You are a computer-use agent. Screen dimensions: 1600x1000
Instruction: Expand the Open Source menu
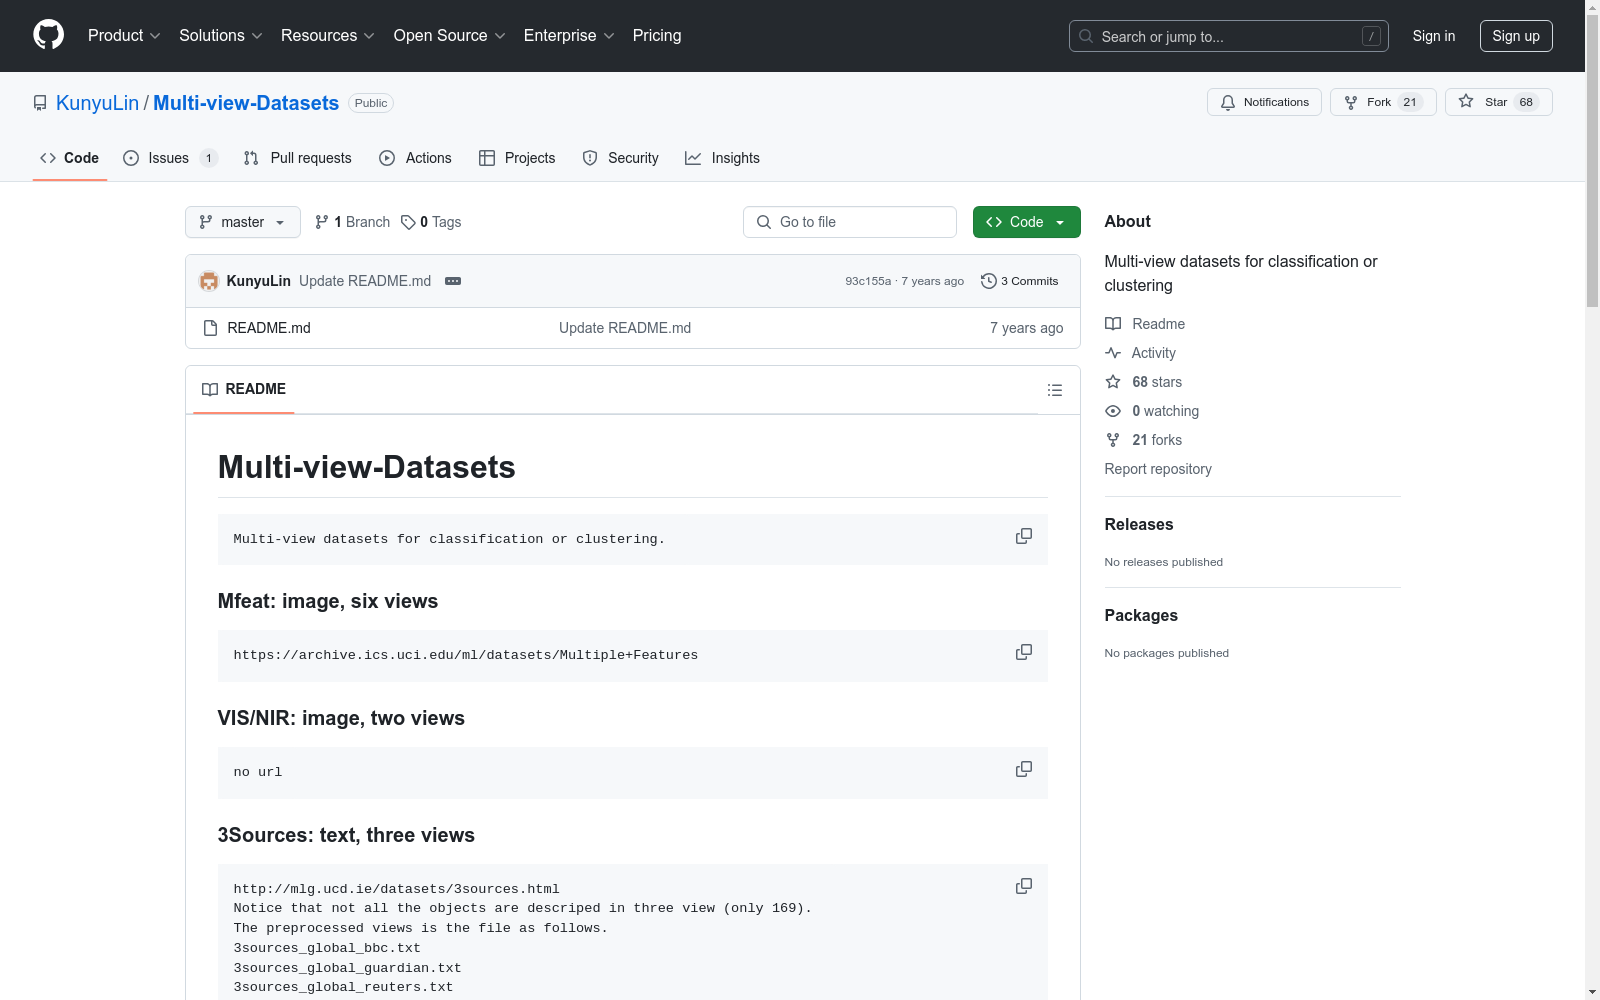coord(450,35)
